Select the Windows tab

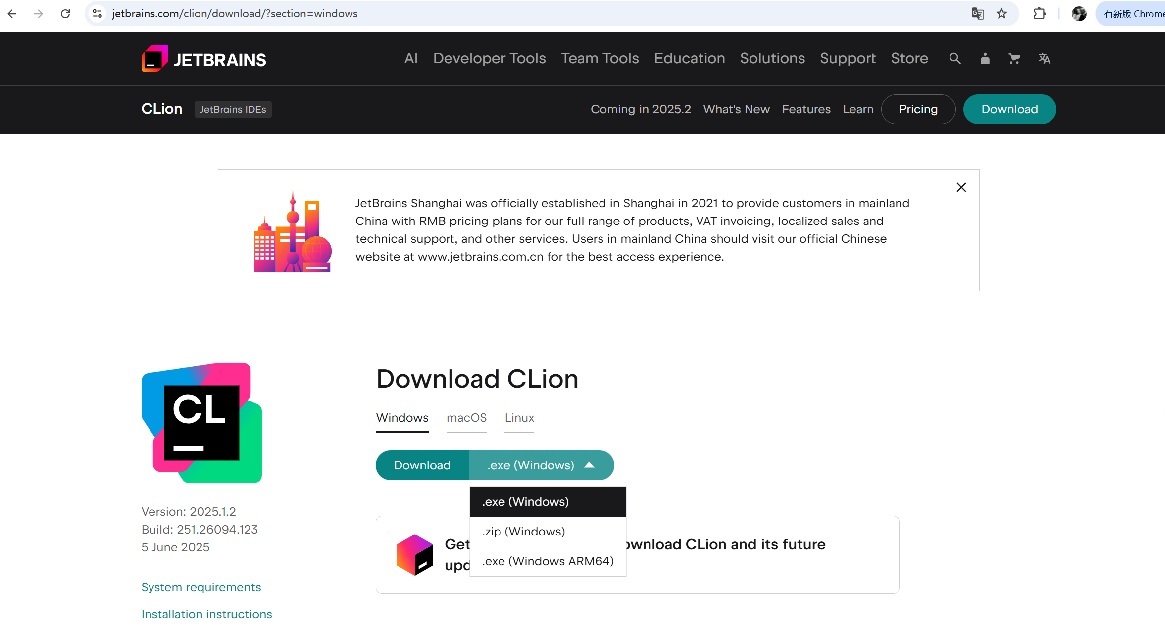402,418
